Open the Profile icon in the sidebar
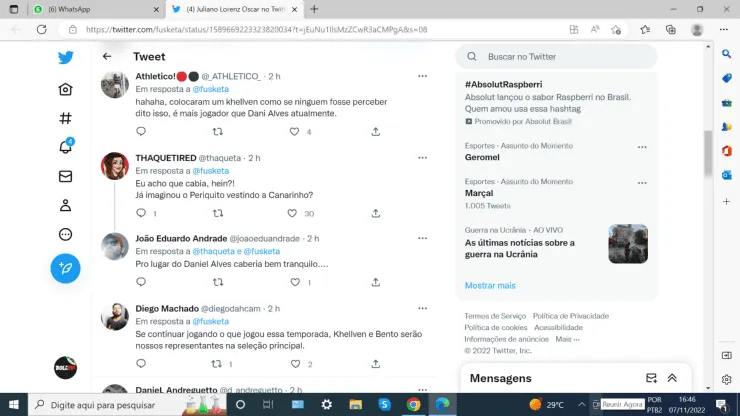Screen dimensions: 740x416 [x=66, y=205]
